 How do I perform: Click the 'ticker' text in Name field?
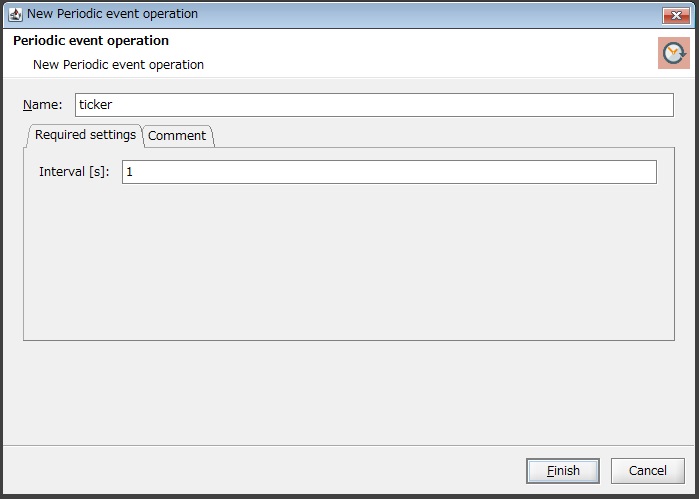click(96, 105)
